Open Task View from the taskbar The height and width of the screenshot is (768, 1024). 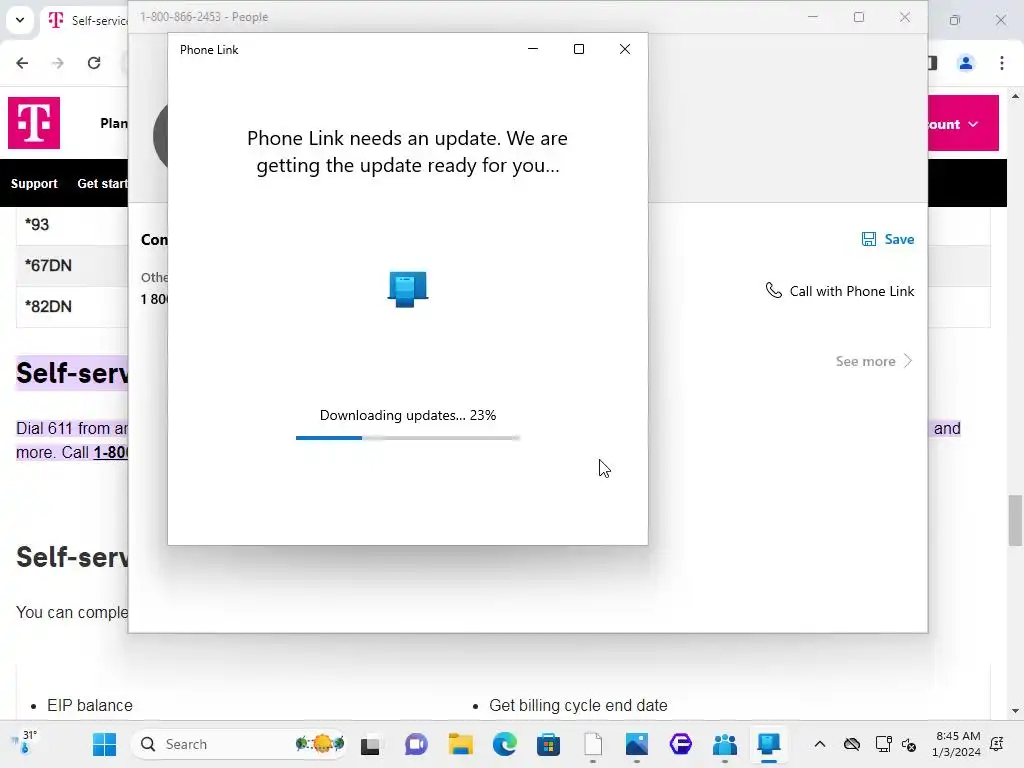(370, 744)
